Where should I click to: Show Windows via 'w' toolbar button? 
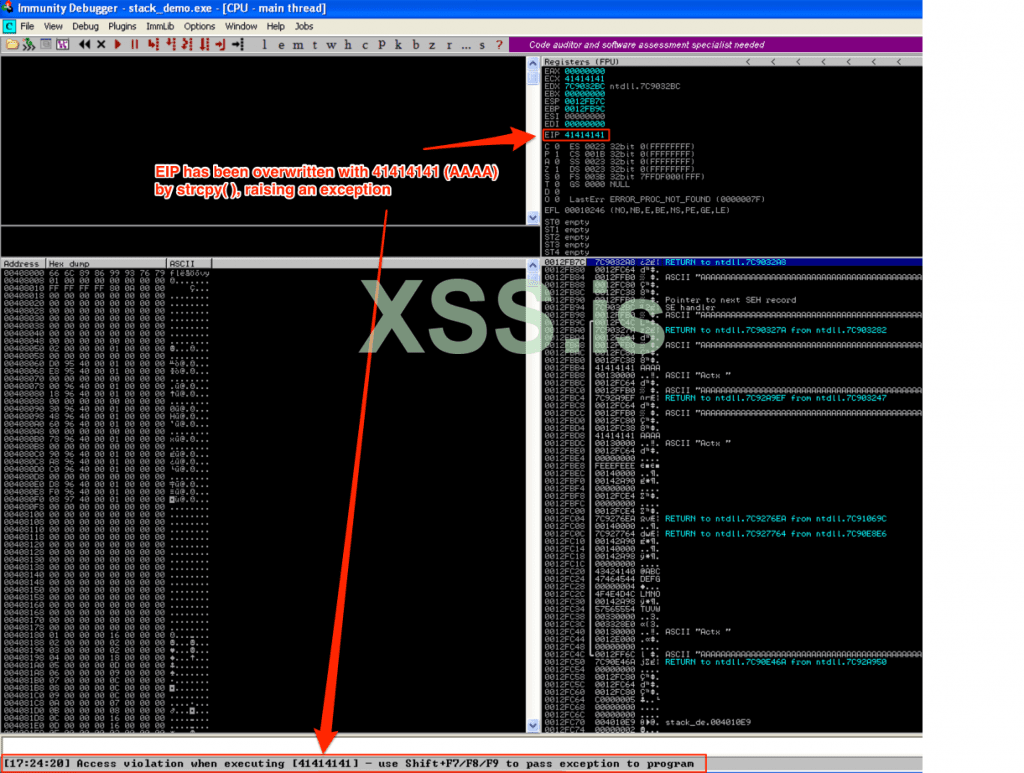(x=331, y=44)
